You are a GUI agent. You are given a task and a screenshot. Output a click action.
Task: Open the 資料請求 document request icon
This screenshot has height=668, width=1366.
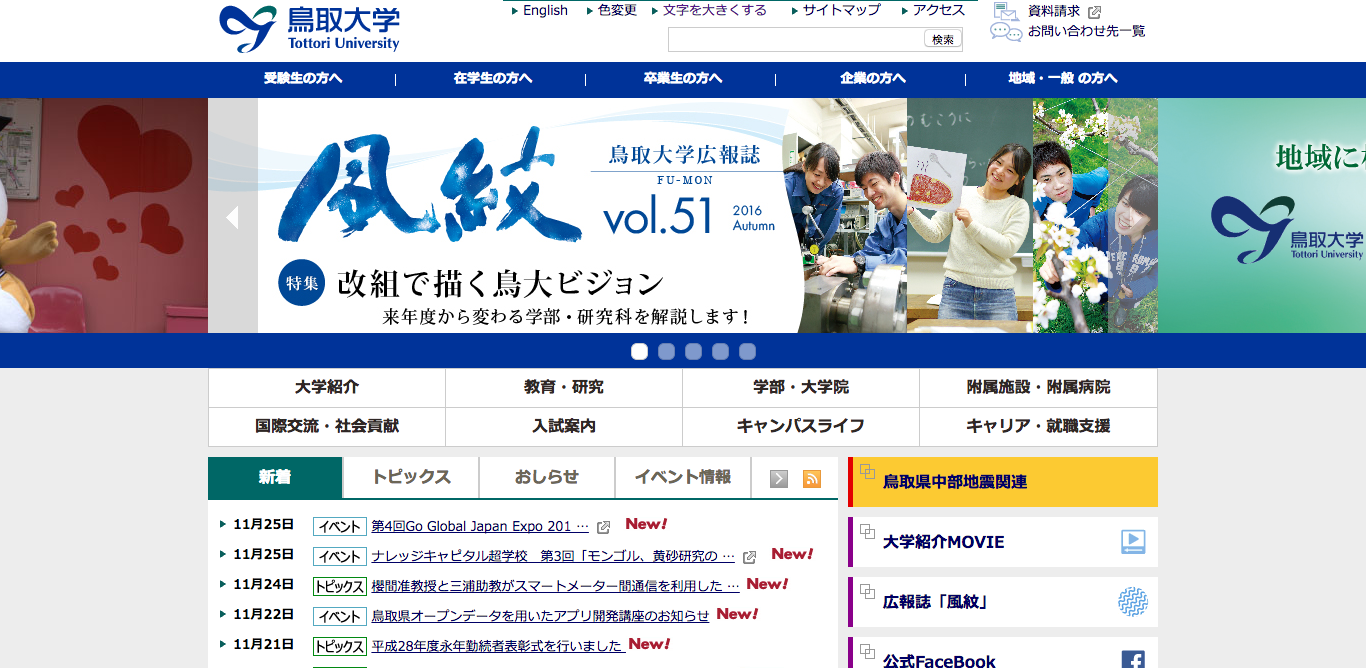click(x=1006, y=12)
